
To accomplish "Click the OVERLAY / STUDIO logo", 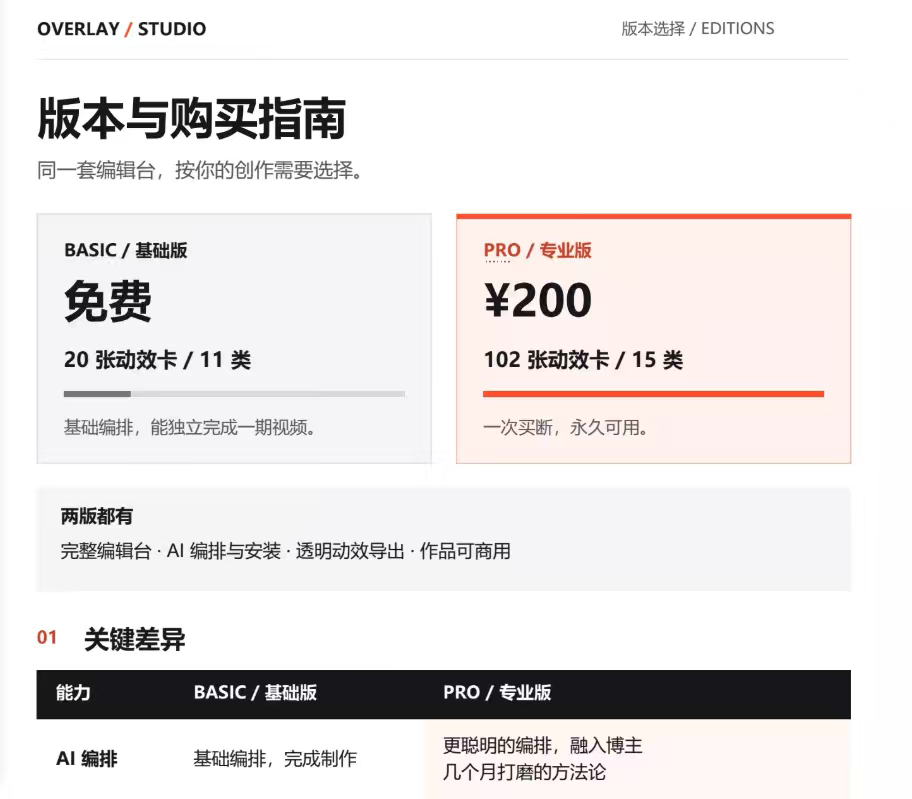I will 122,29.
